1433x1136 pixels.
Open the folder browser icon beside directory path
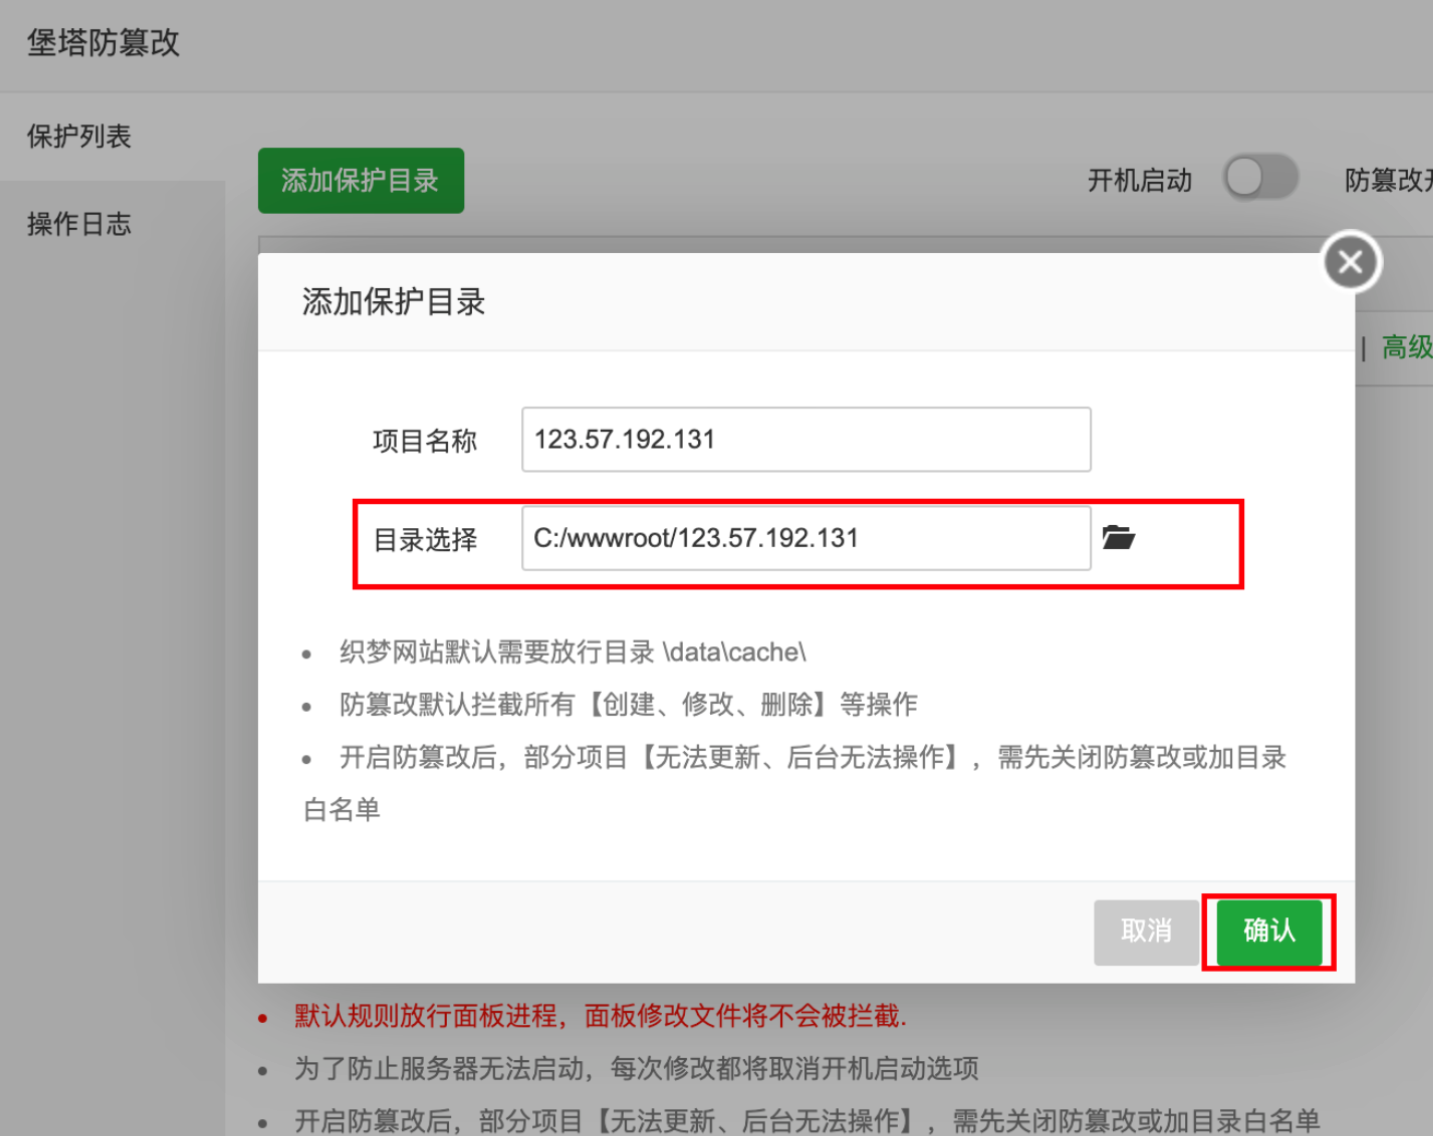click(1118, 538)
